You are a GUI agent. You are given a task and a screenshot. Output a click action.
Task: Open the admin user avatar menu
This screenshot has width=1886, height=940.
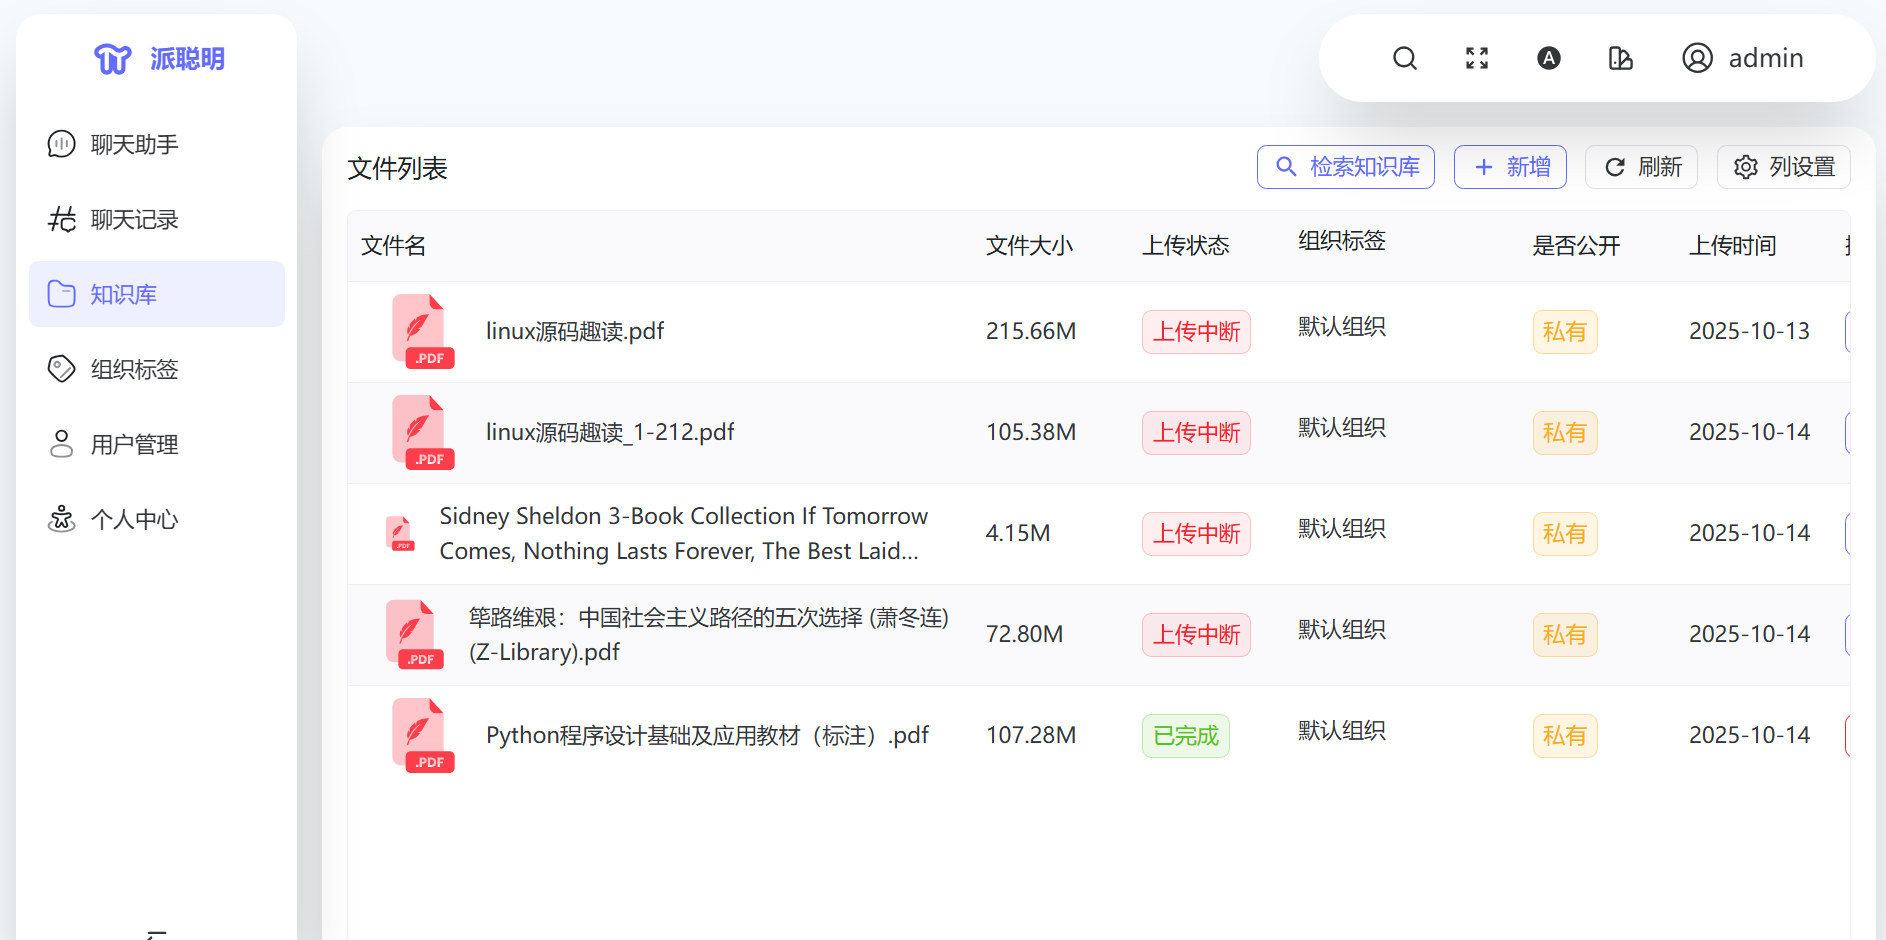coord(1743,58)
